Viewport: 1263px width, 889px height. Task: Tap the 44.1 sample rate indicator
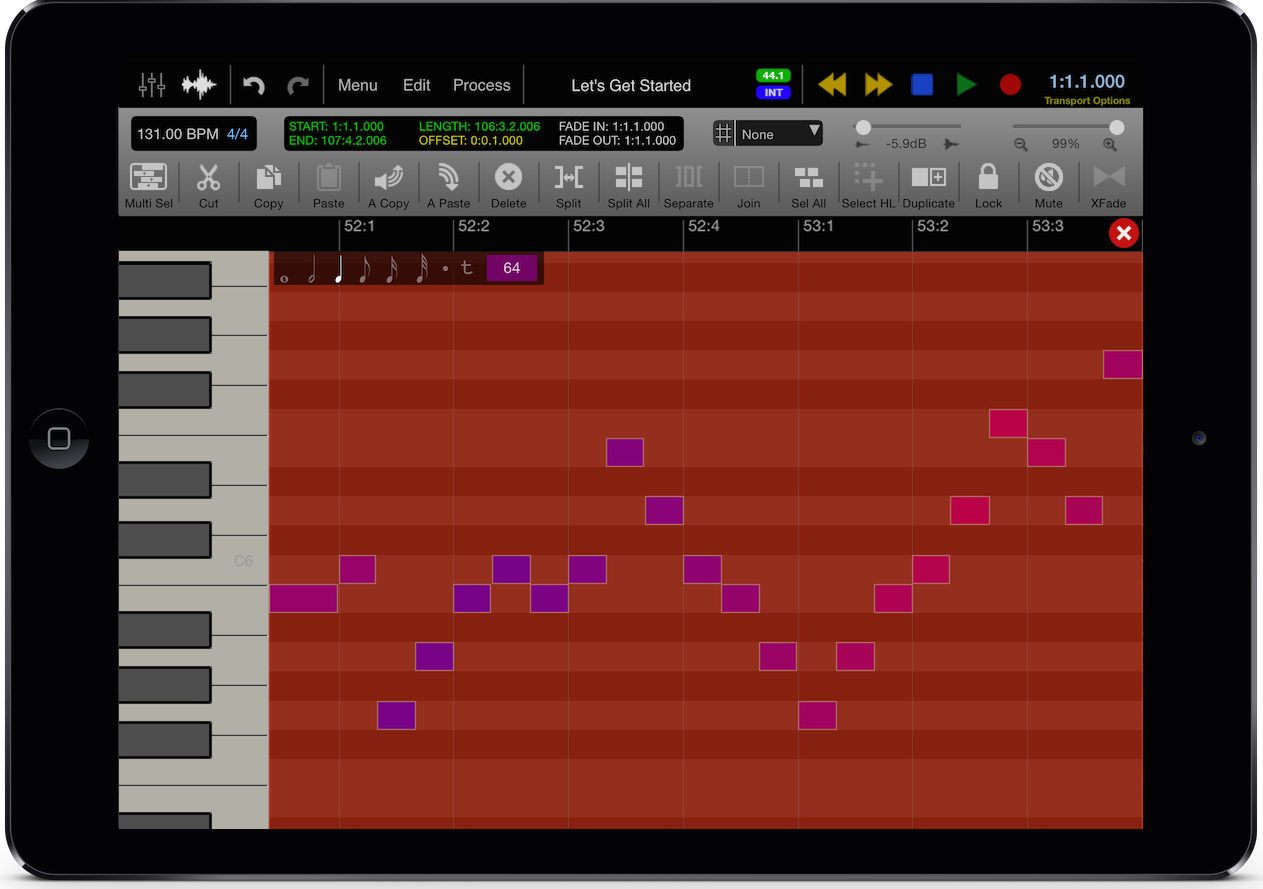tap(773, 76)
